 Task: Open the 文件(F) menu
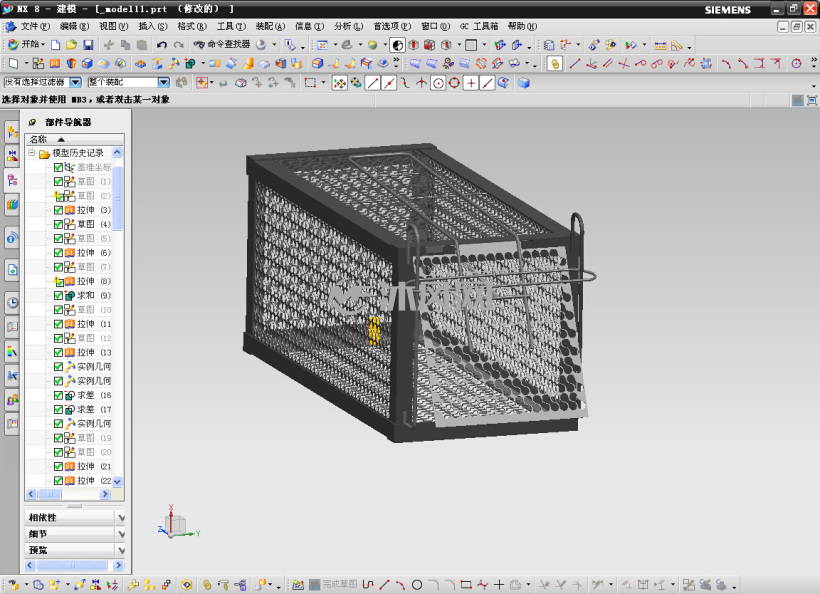pos(35,26)
